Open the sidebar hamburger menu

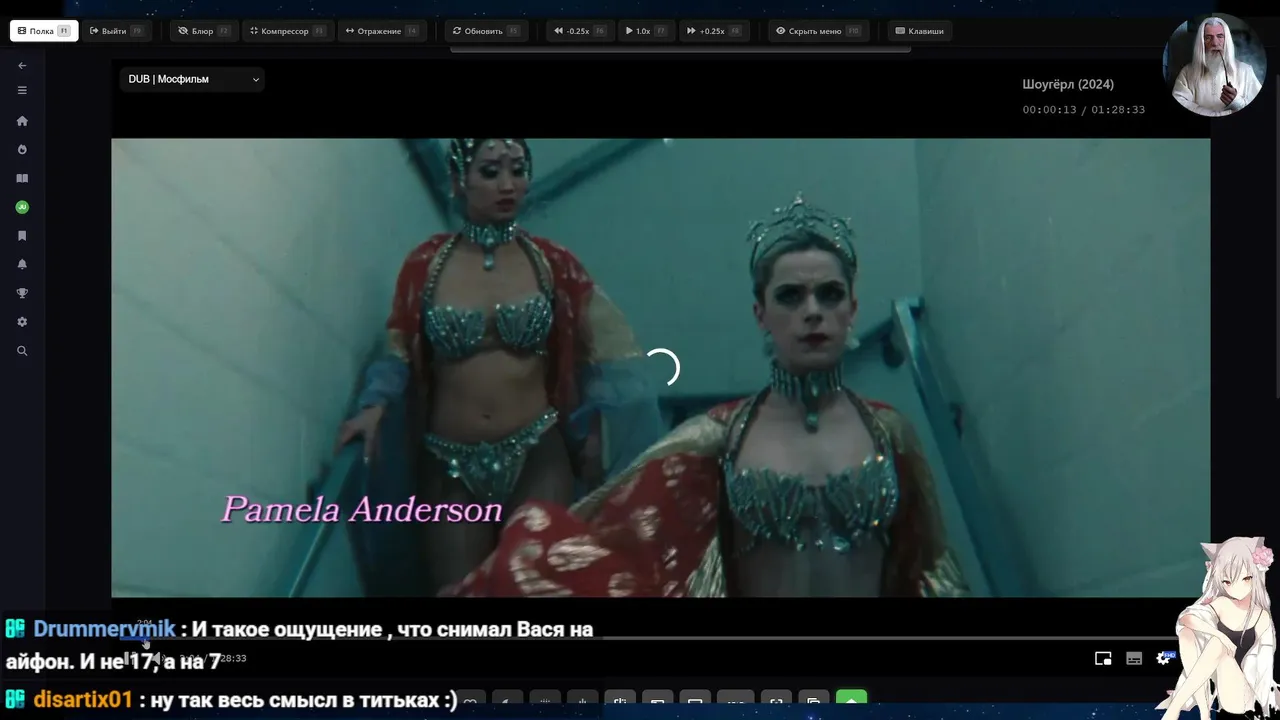click(x=22, y=90)
